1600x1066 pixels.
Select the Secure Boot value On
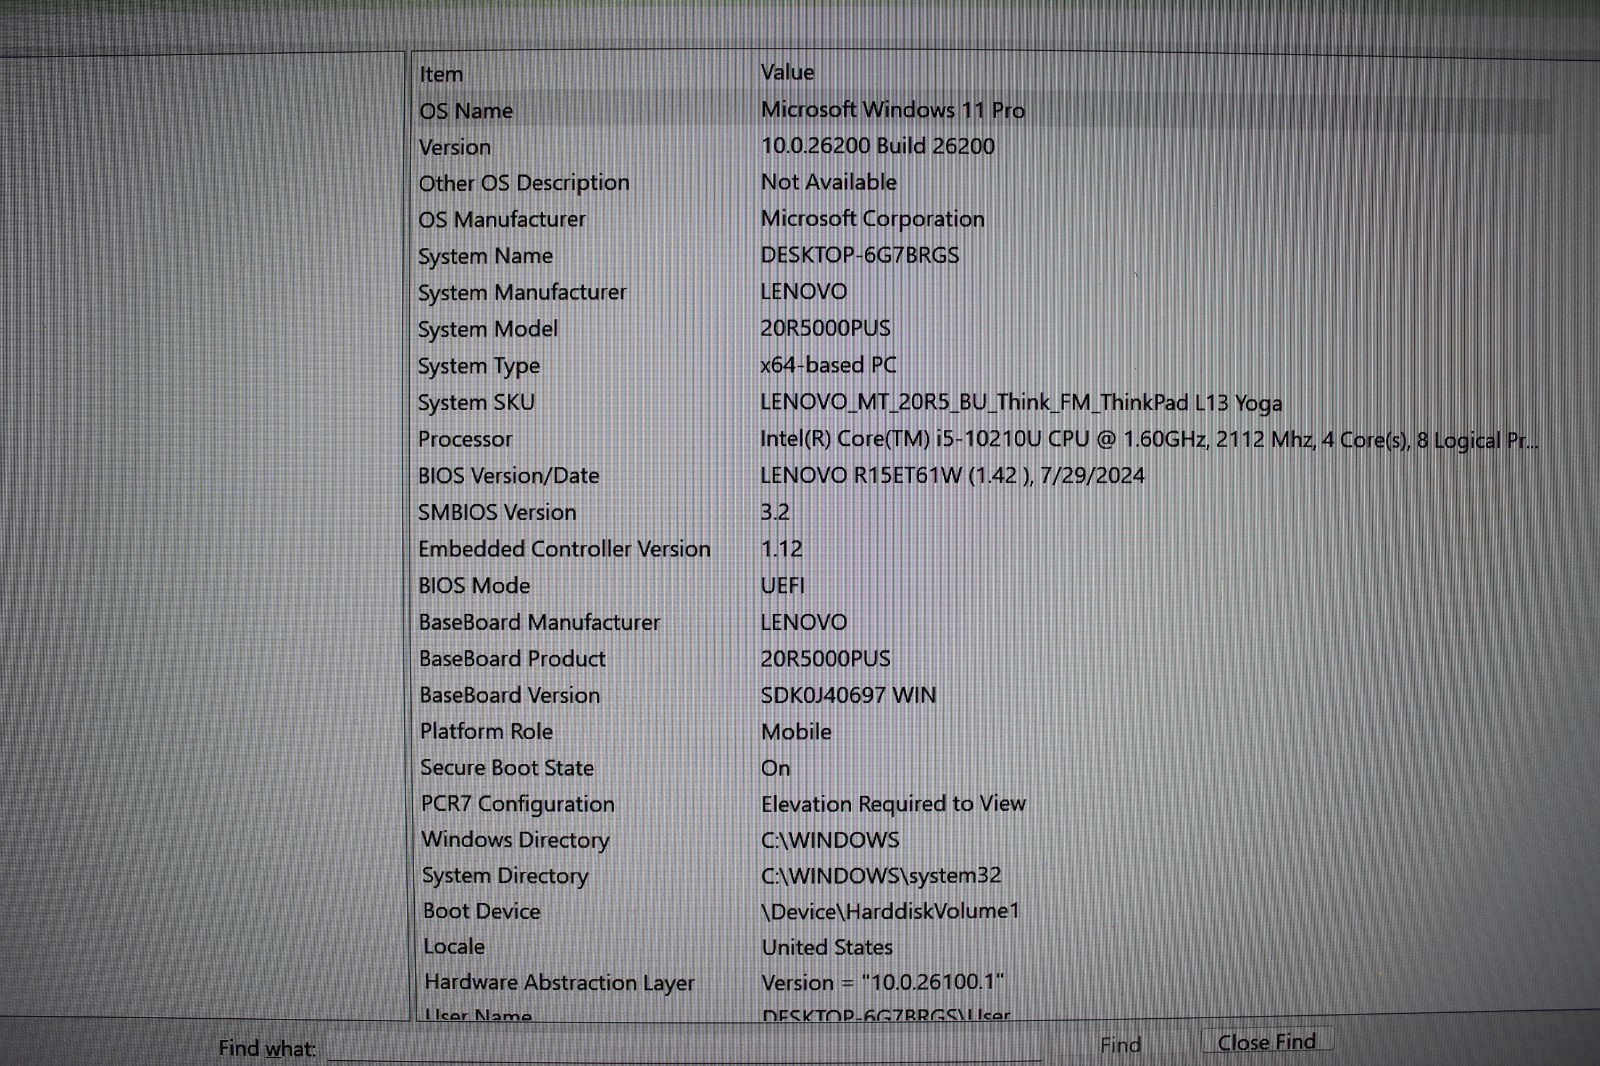click(x=775, y=768)
